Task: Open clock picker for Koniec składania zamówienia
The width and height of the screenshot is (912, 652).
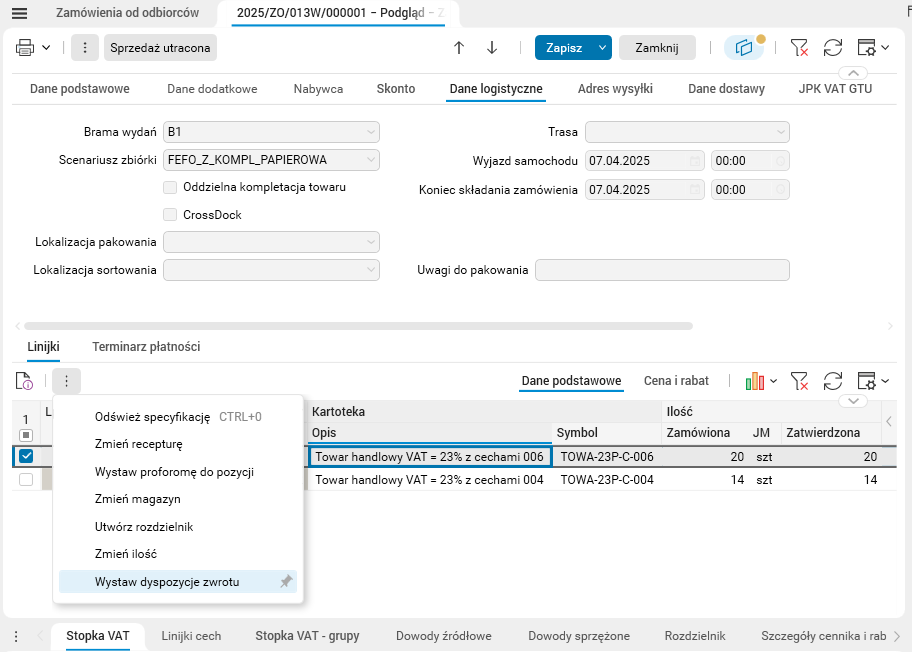Action: tap(781, 190)
